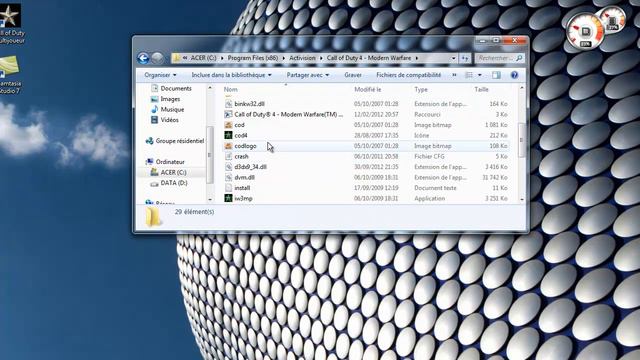The height and width of the screenshot is (360, 640).
Task: Click the navigation pane scrollbar thumb
Action: tap(210, 155)
